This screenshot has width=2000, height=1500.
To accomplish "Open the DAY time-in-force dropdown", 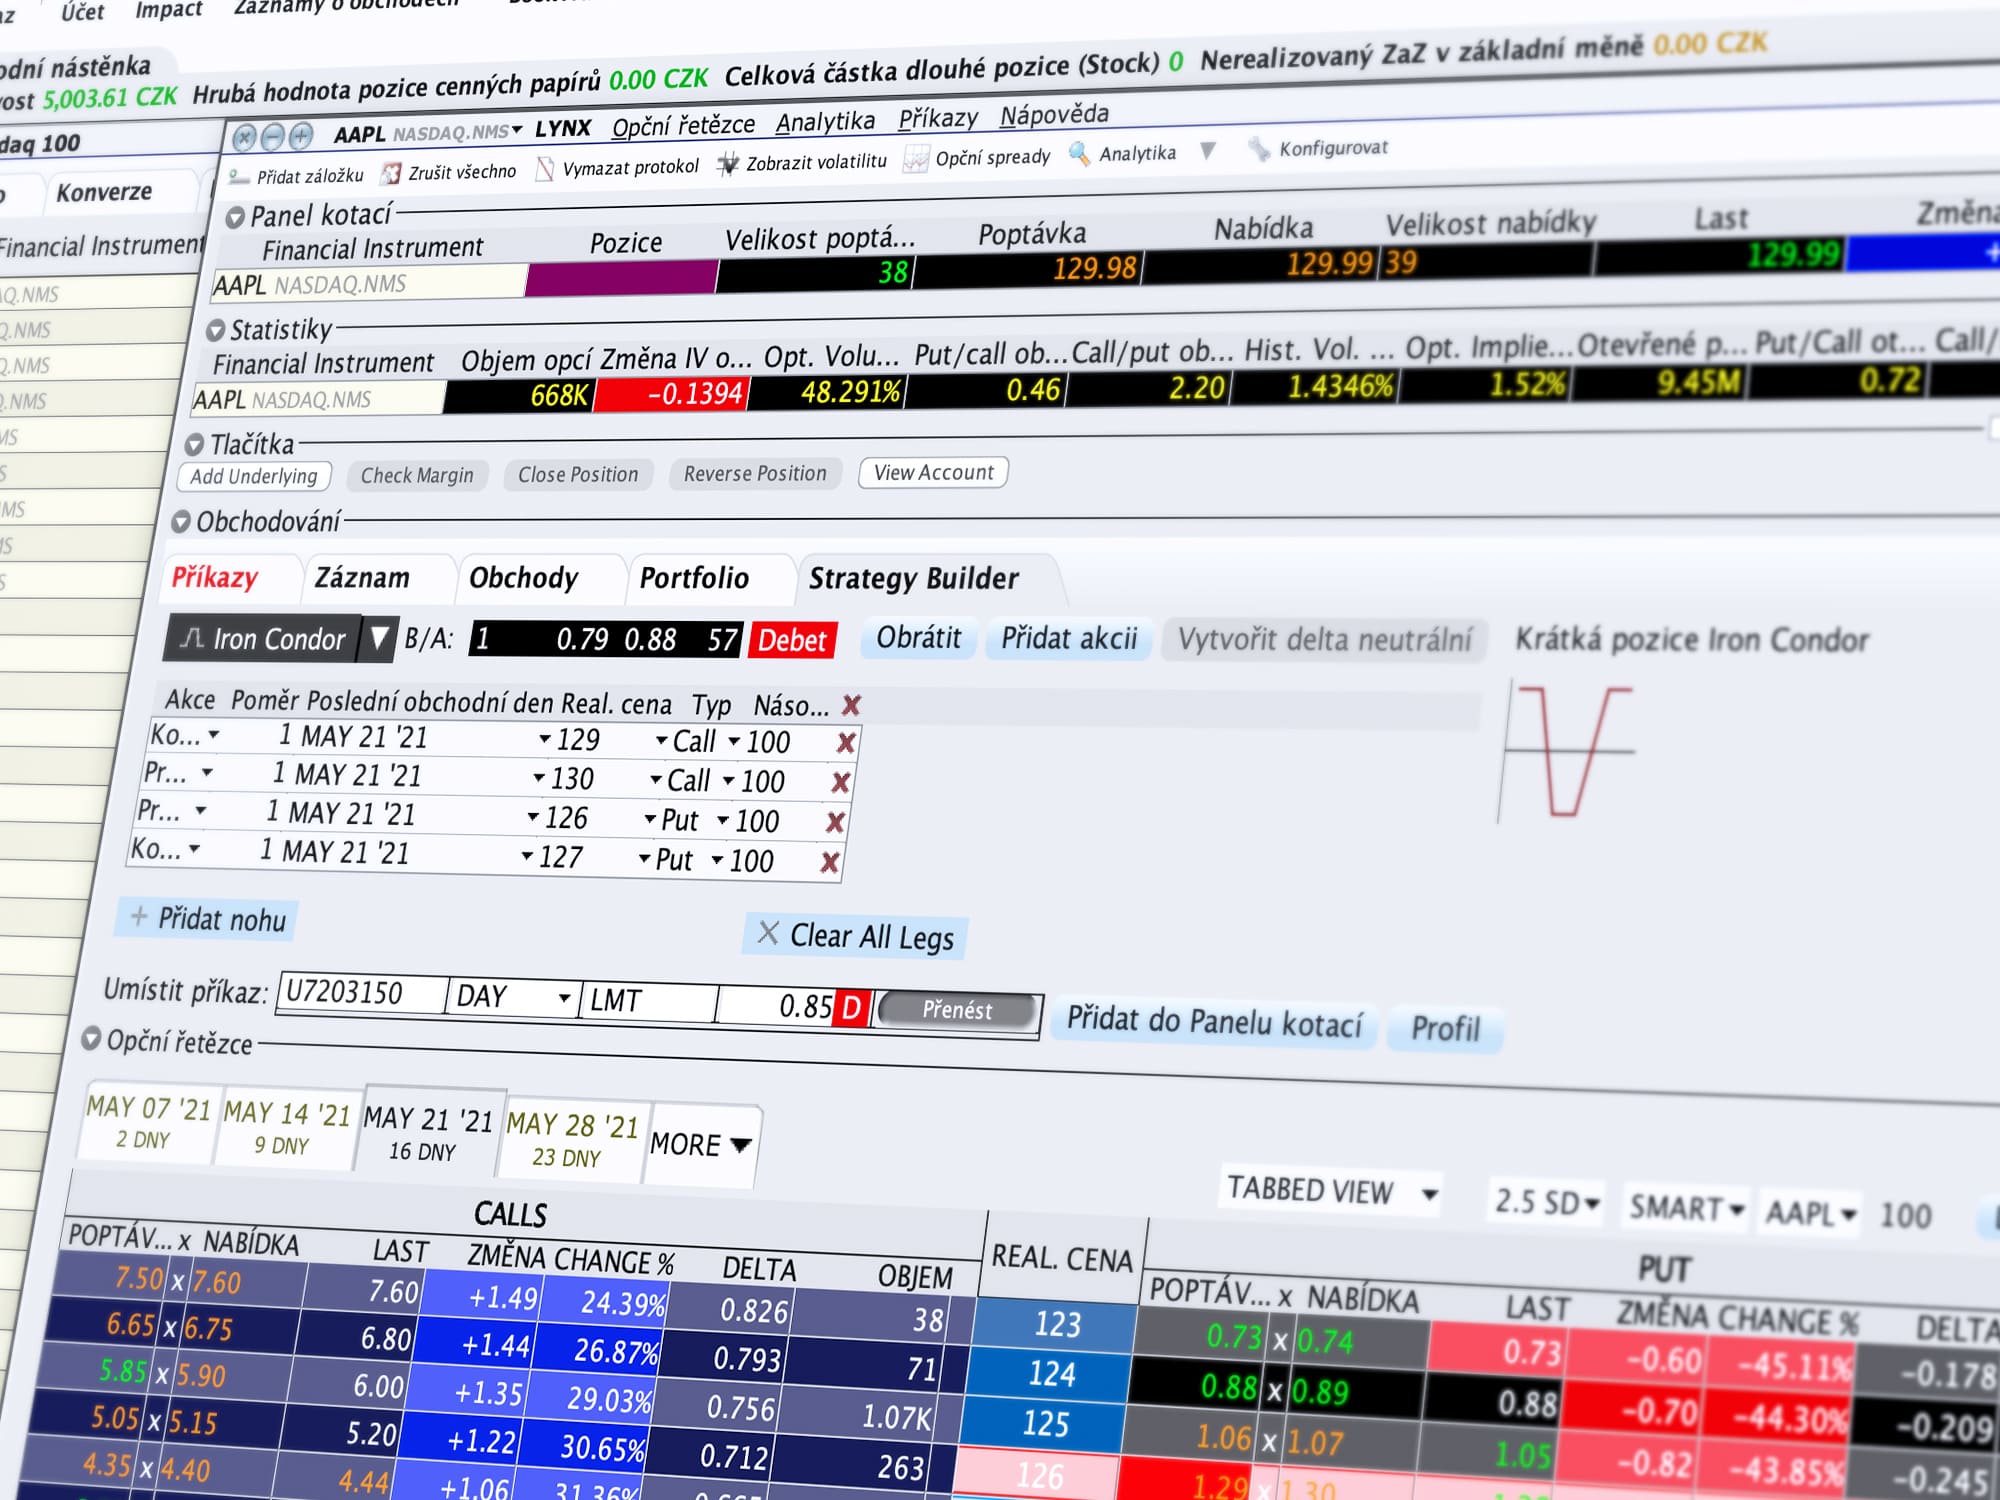I will (x=564, y=998).
